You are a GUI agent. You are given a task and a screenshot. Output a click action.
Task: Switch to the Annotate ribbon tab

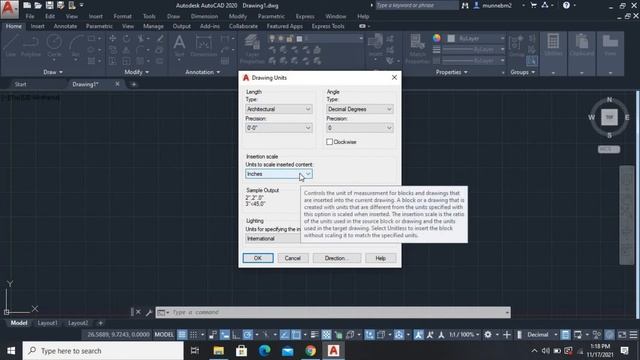[65, 26]
